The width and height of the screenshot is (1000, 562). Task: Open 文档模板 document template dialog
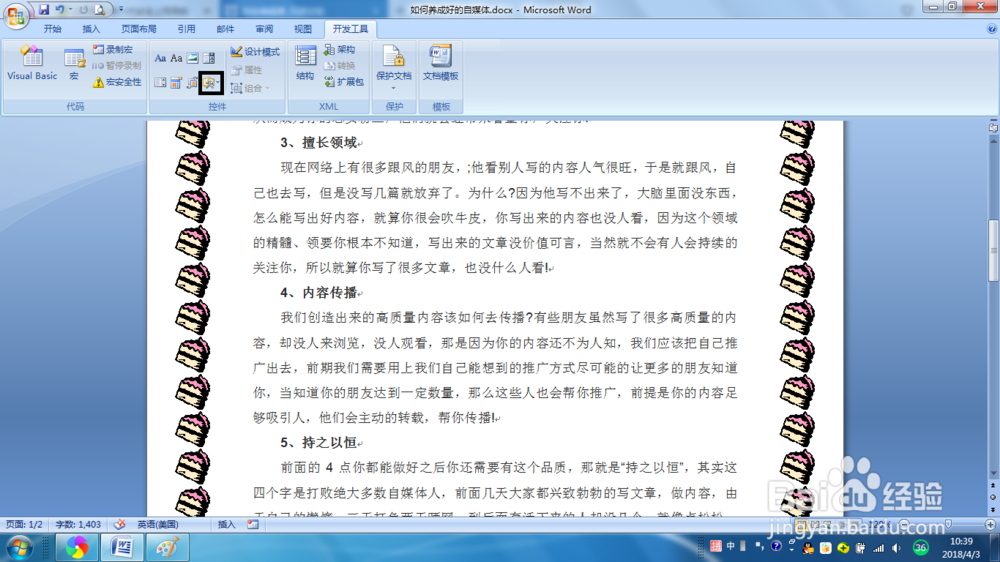point(441,63)
